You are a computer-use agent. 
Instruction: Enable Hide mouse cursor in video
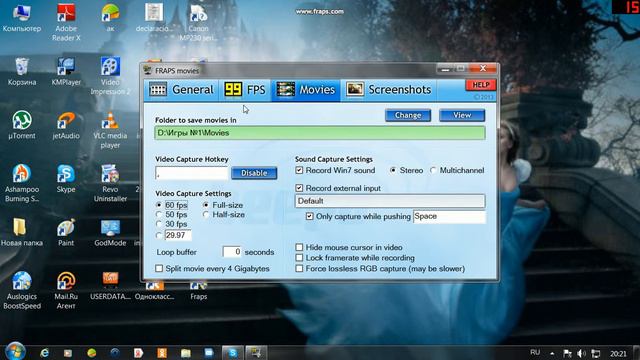(299, 247)
